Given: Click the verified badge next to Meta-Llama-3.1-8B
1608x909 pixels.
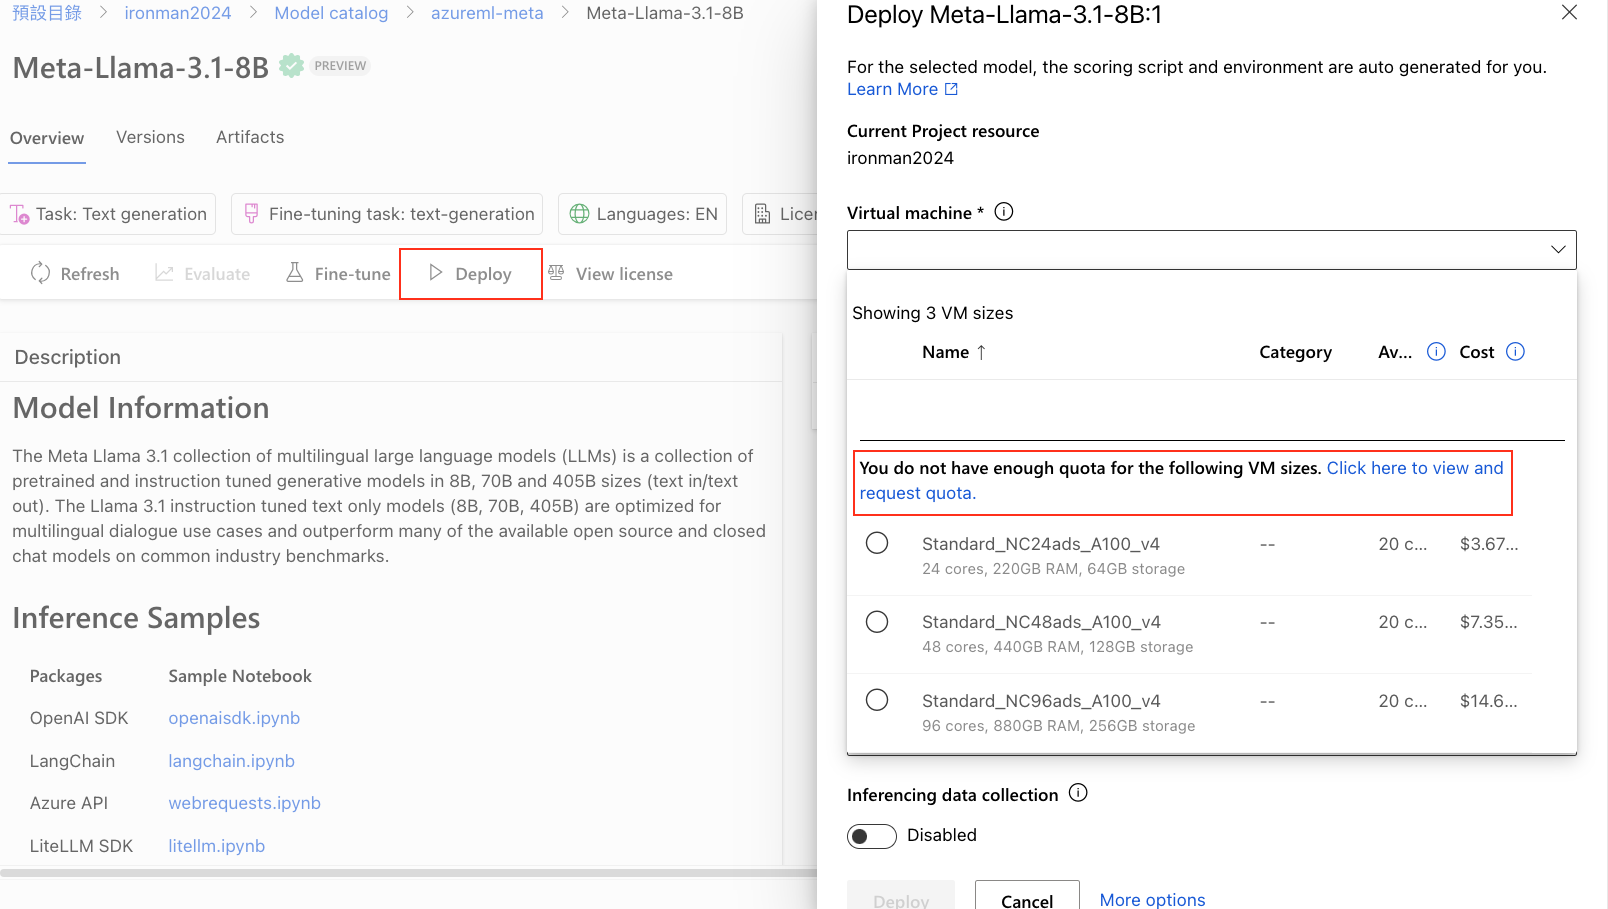Looking at the screenshot, I should [x=291, y=66].
